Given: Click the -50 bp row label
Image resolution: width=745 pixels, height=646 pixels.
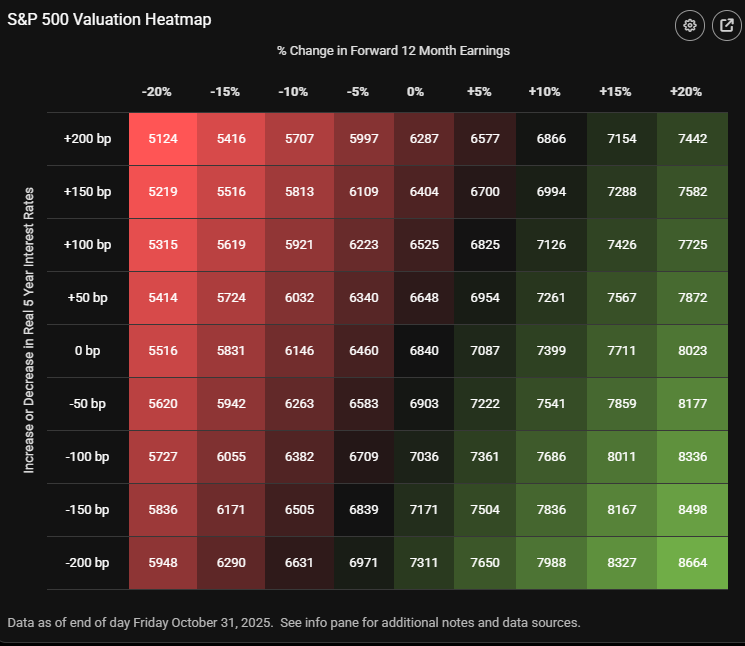Looking at the screenshot, I should coord(87,404).
